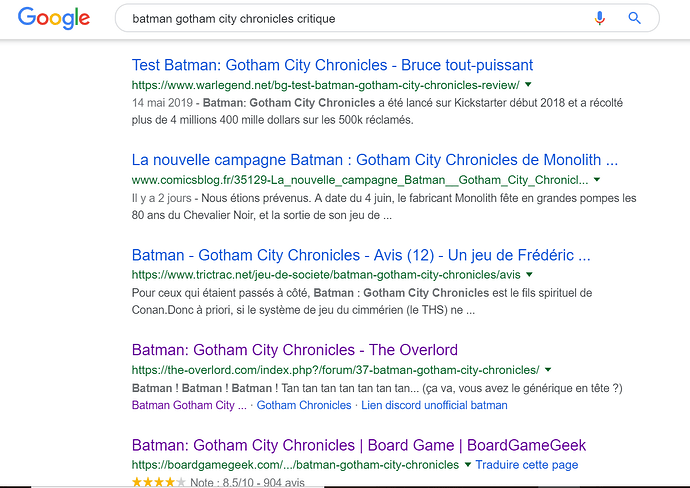Expand dropdown arrow next to trictrac.net URL

pos(529,274)
